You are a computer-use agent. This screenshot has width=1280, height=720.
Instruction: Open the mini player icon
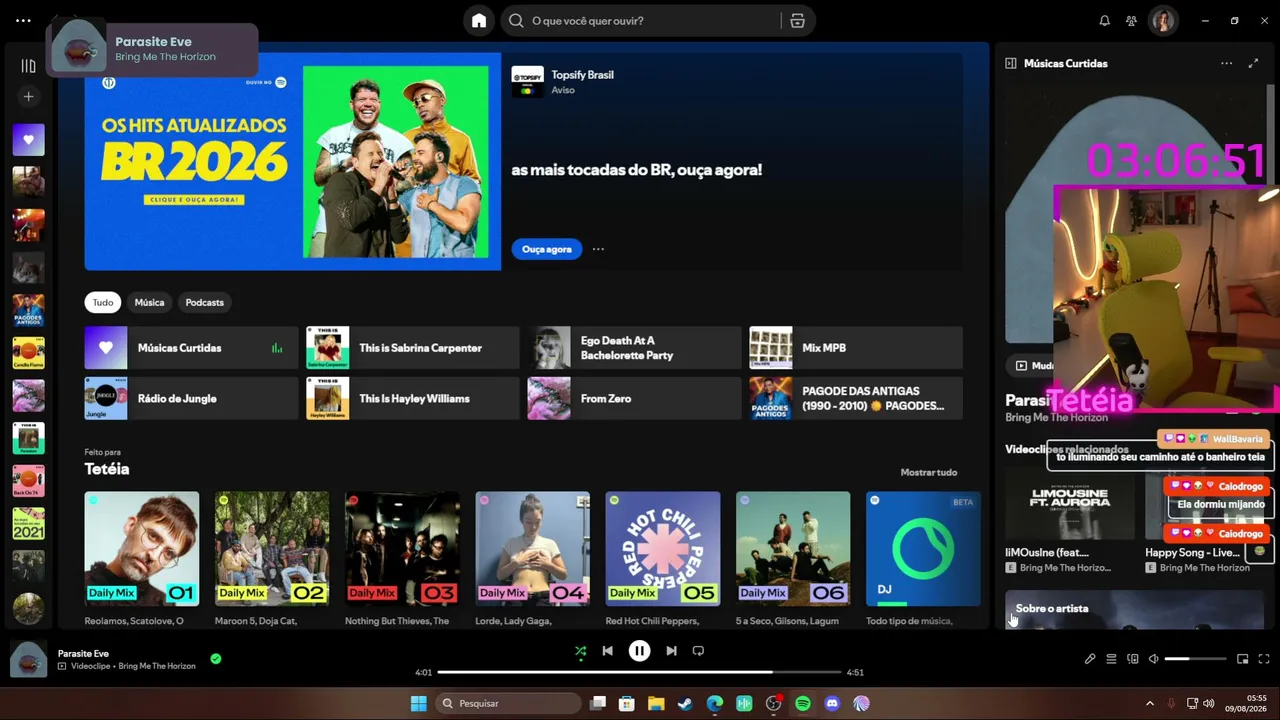[1242, 659]
